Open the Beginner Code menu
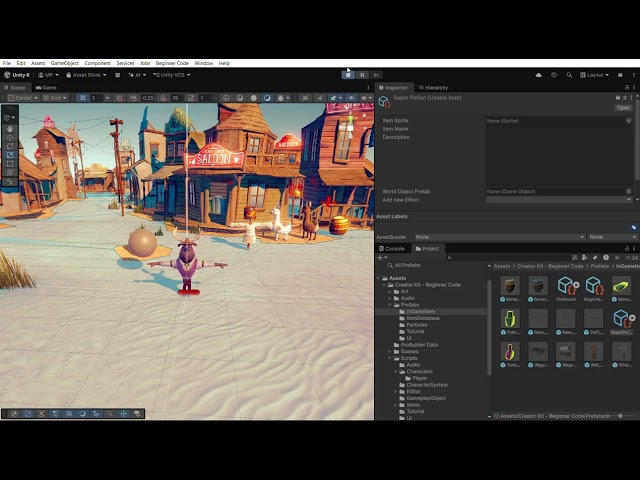Image resolution: width=640 pixels, height=480 pixels. pyautogui.click(x=172, y=63)
